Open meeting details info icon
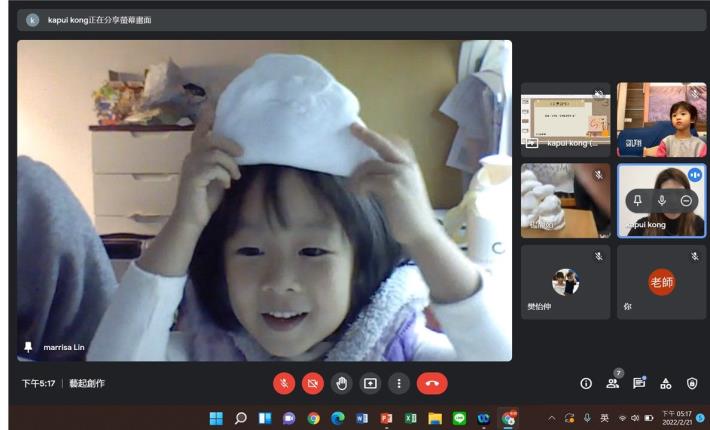The image size is (710, 430). [586, 383]
